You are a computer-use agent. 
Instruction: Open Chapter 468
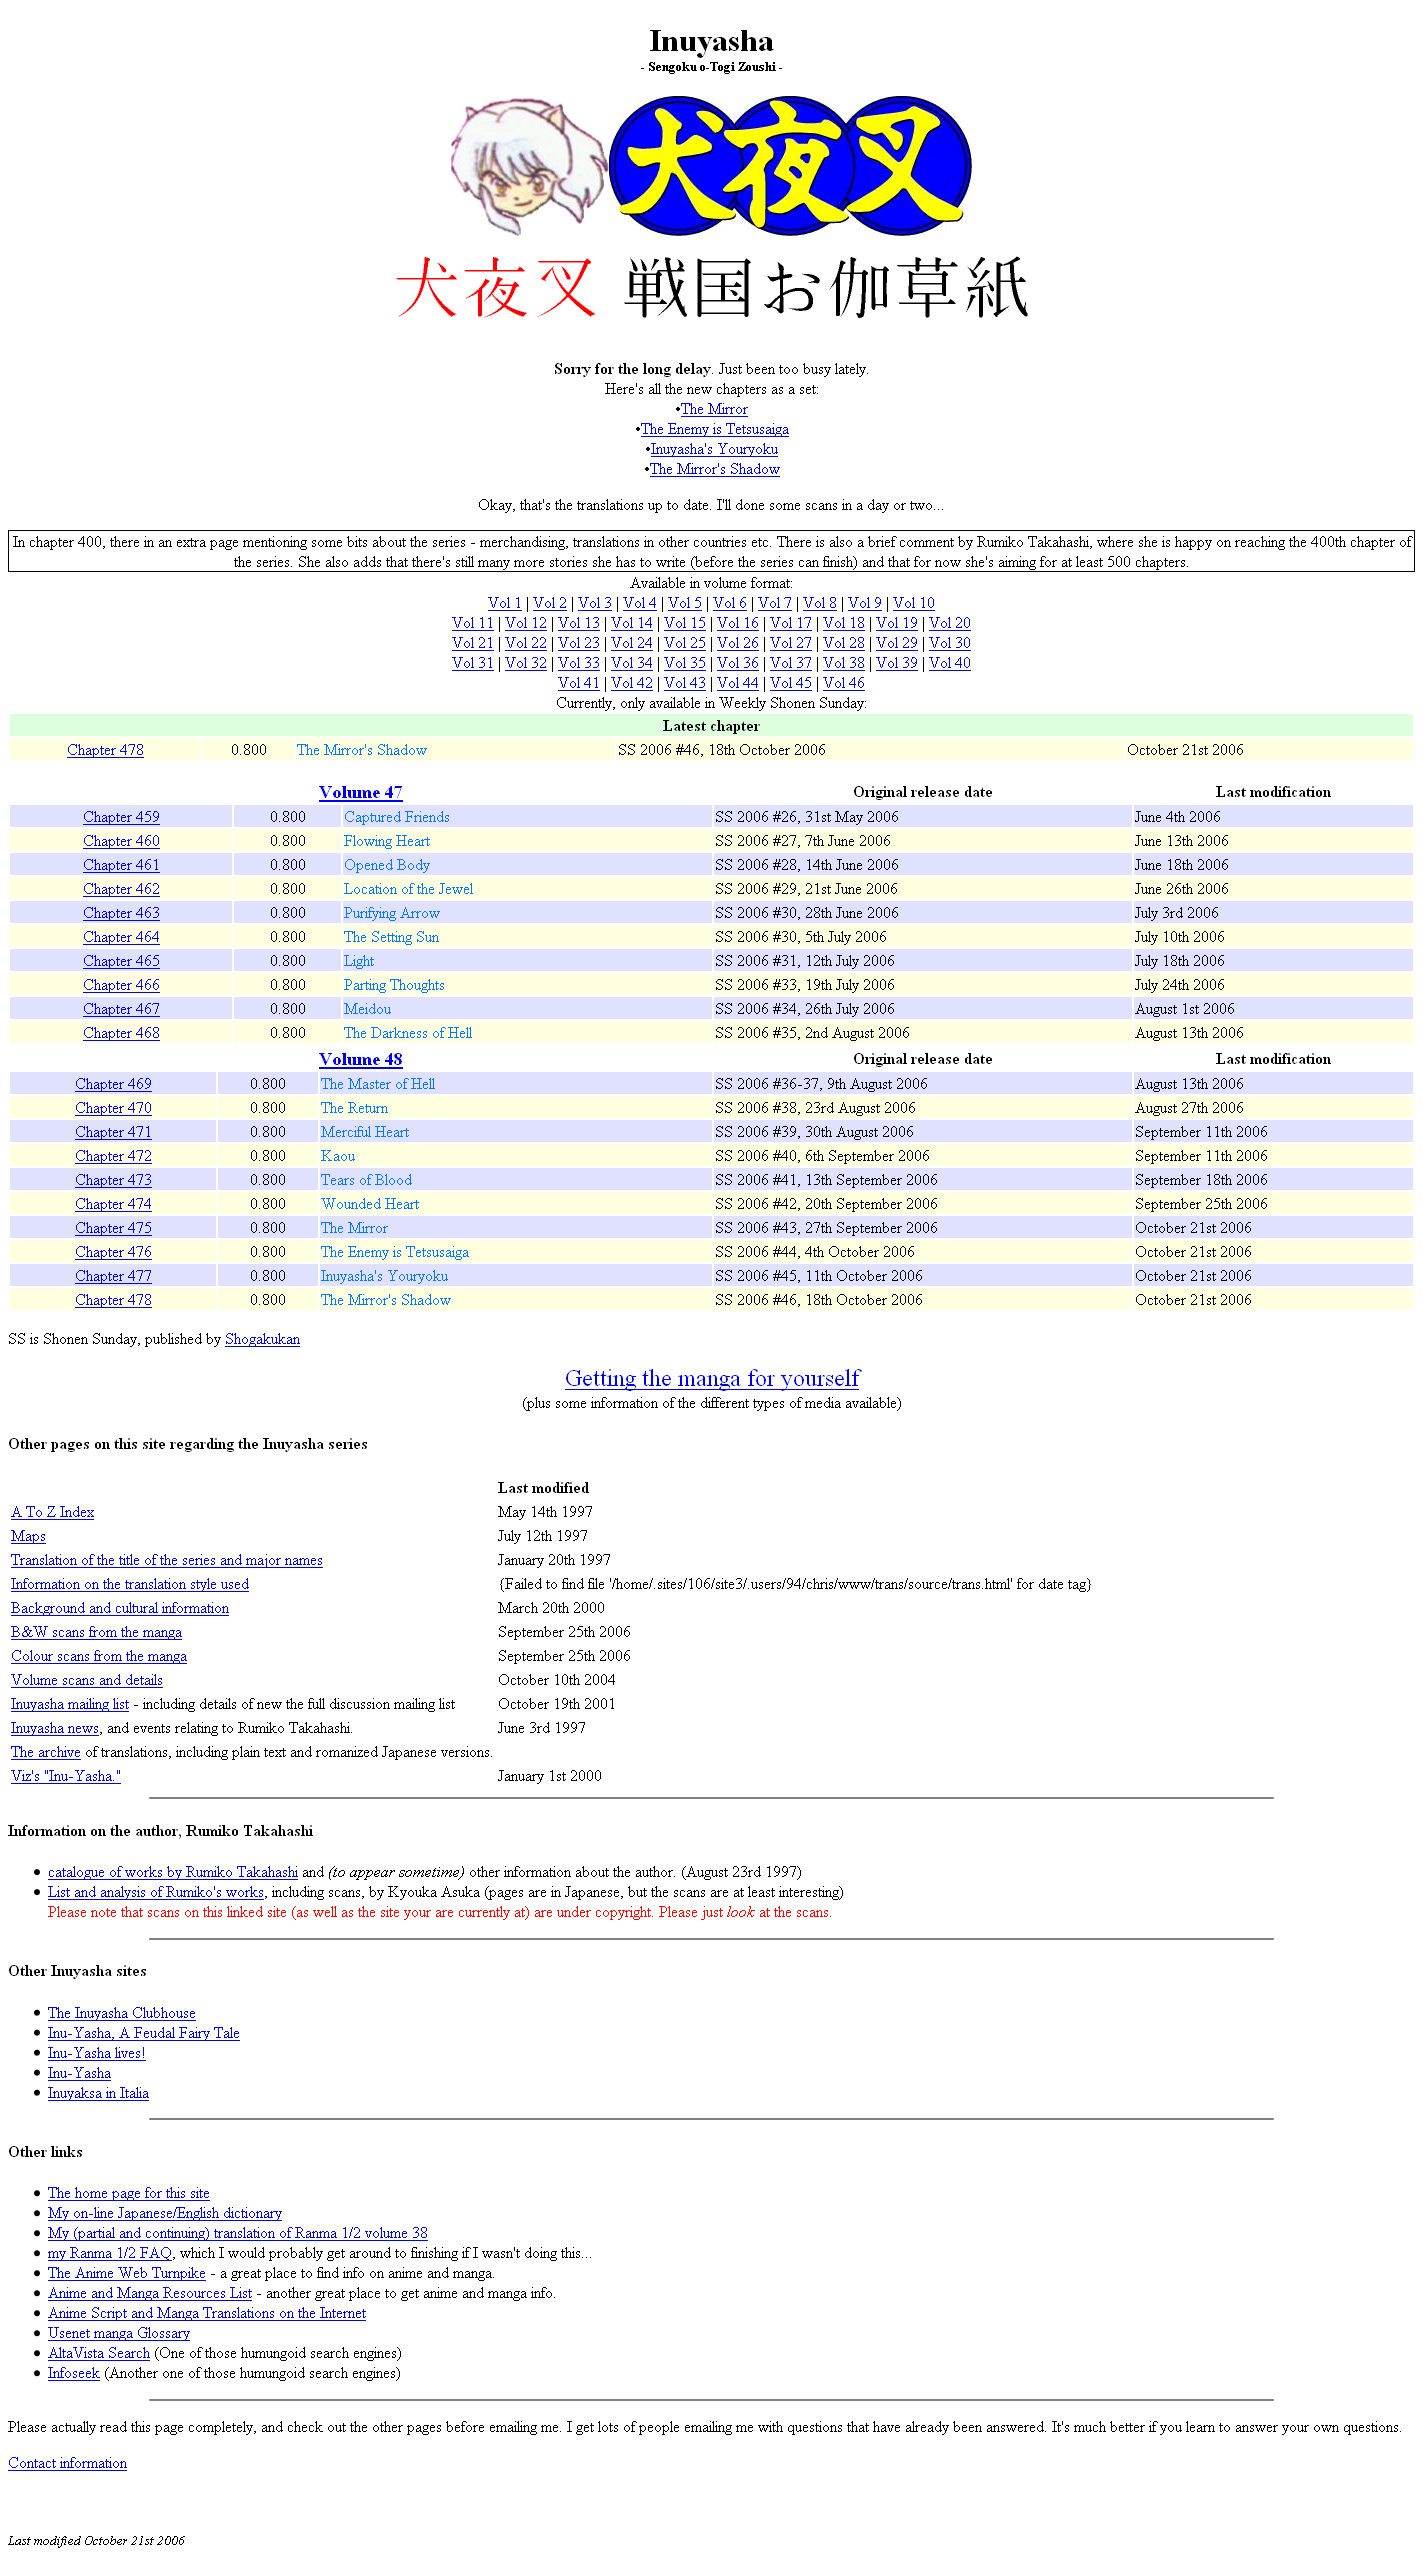tap(121, 1033)
